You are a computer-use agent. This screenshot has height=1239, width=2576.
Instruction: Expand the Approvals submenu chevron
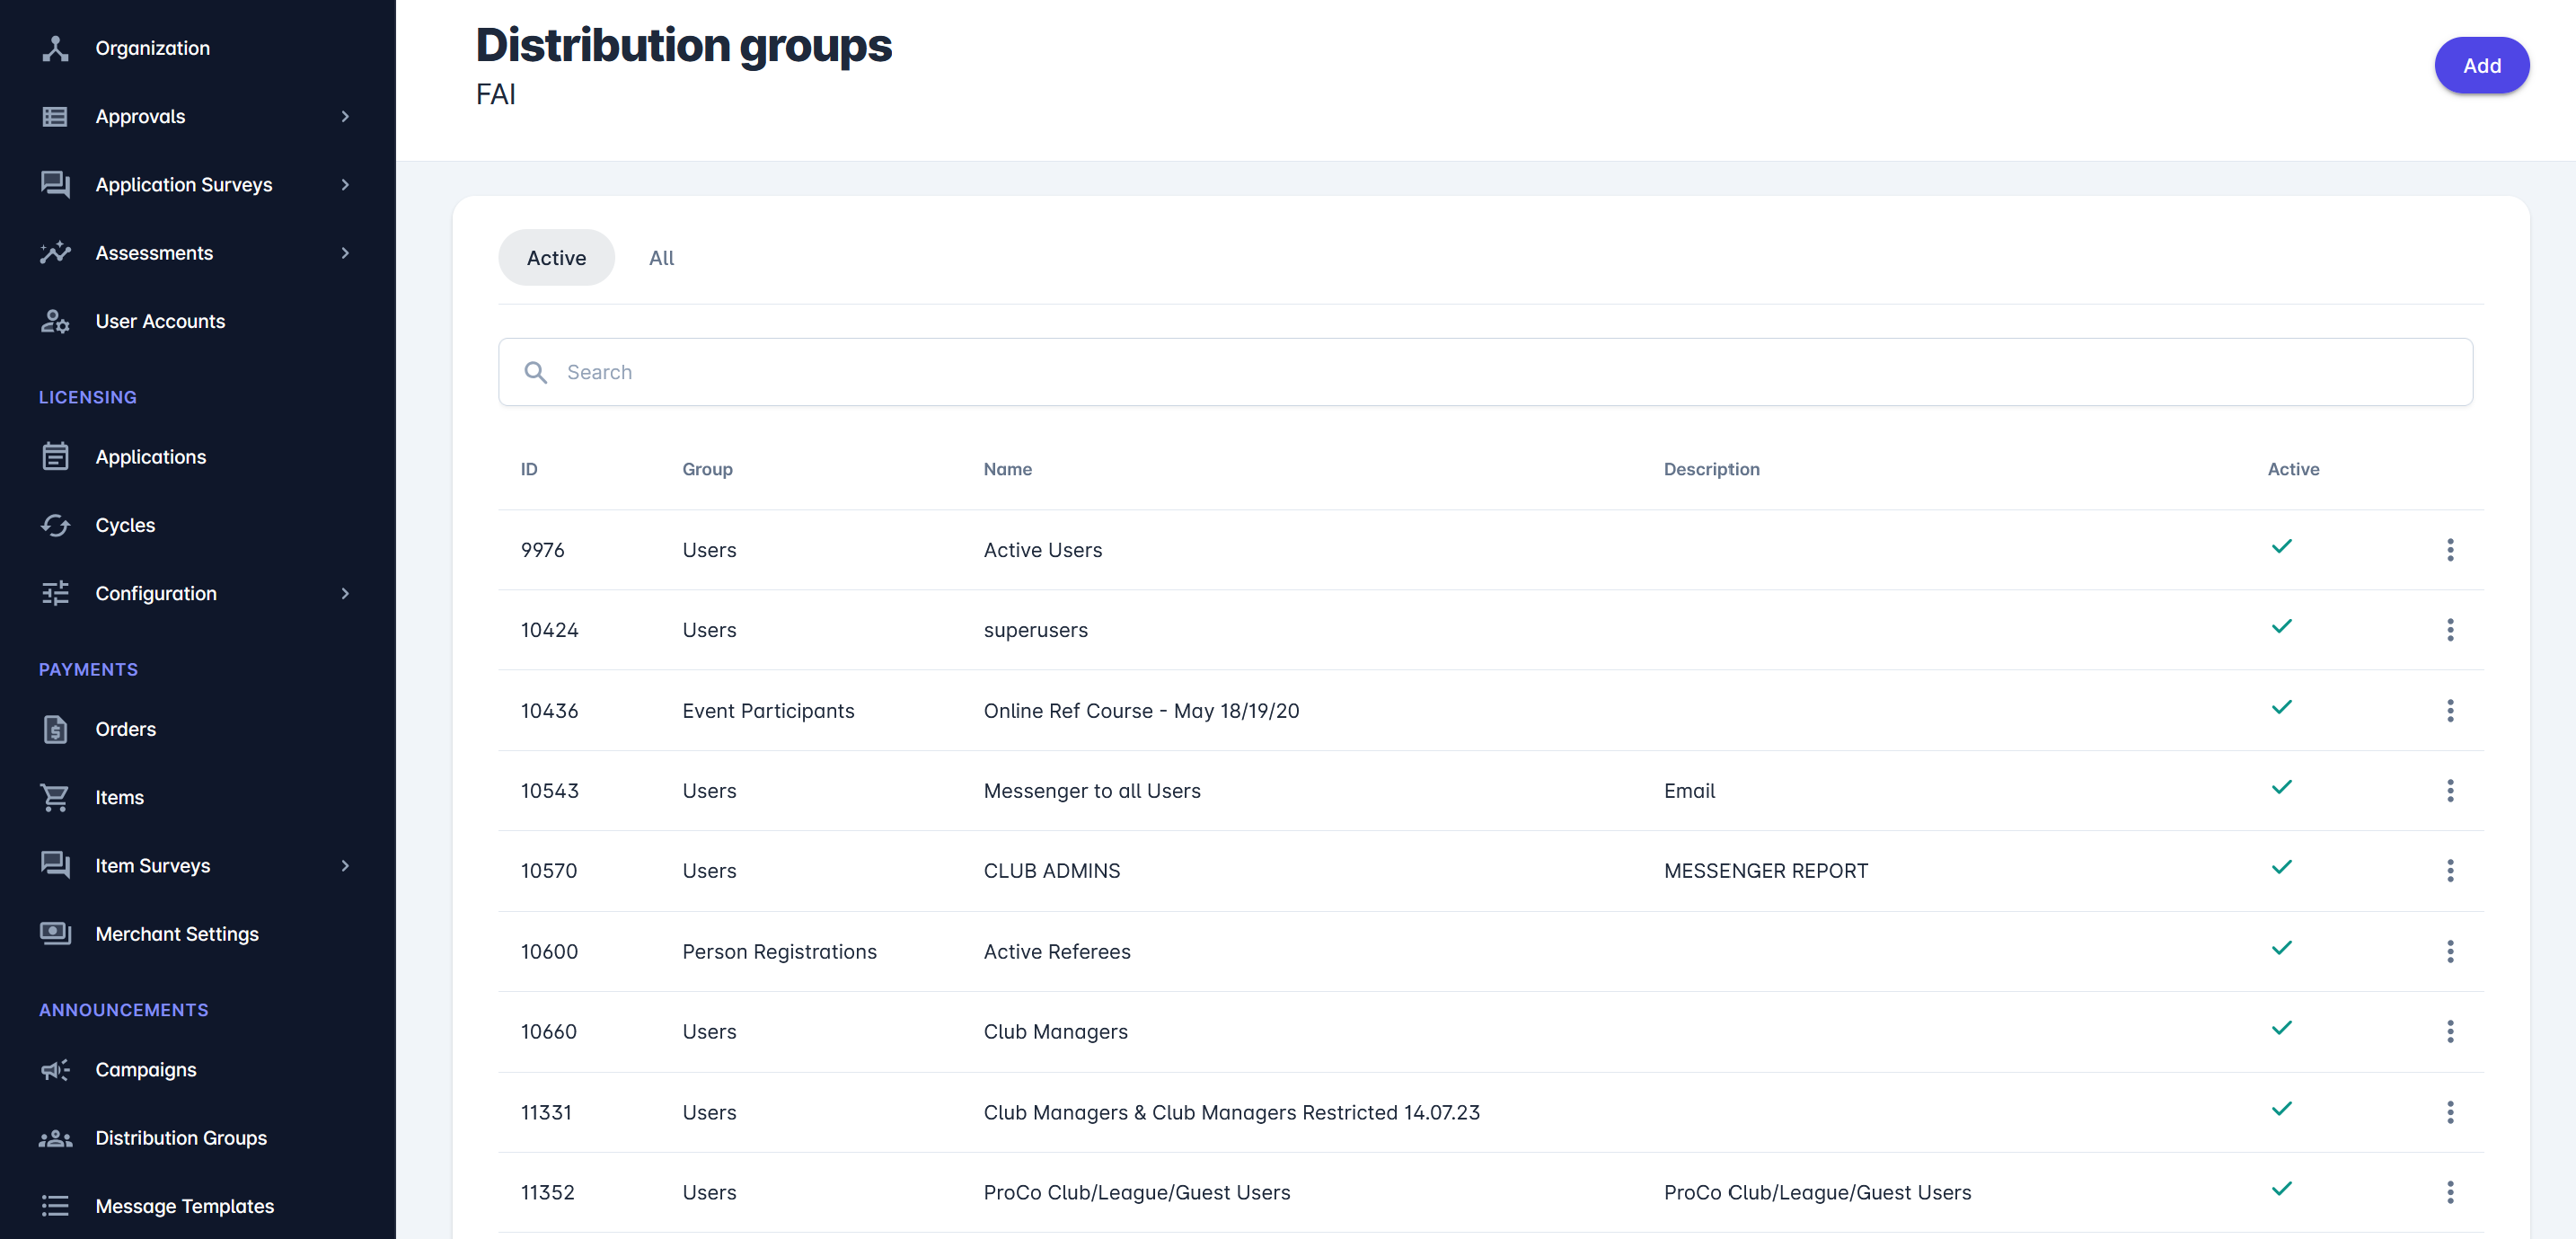[345, 116]
